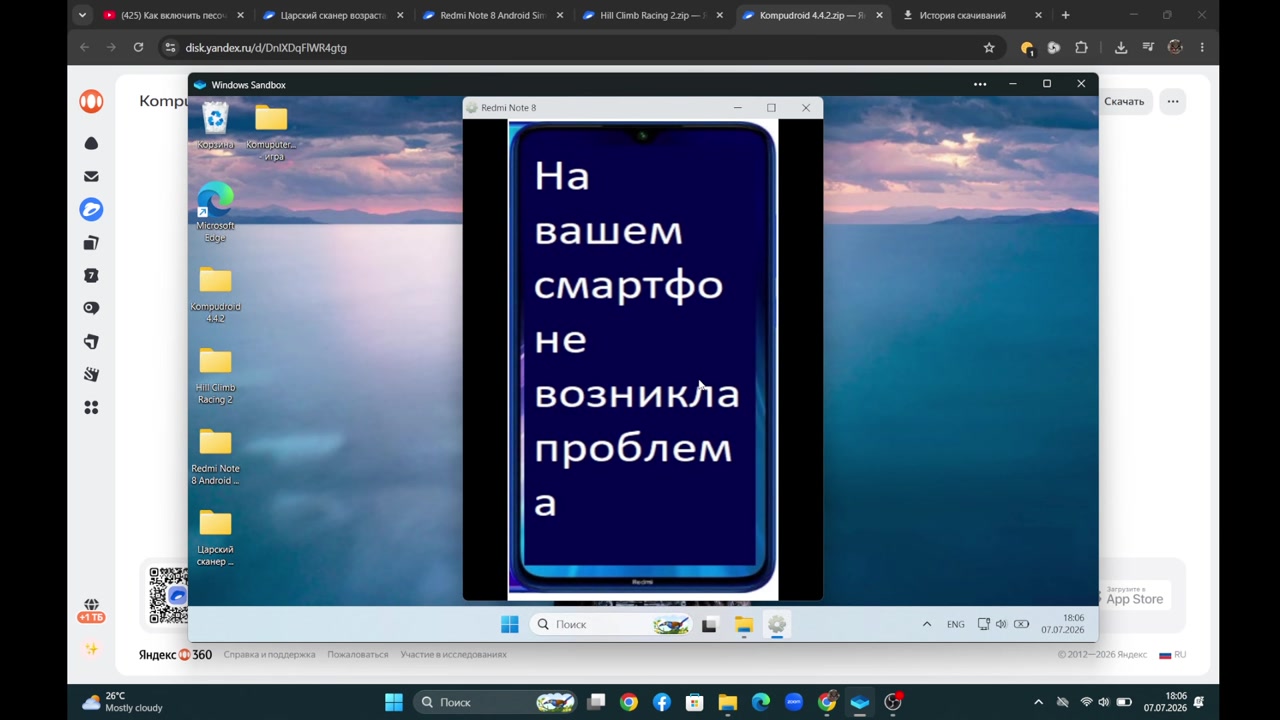Open the Yandex Documents sidebar icon
The height and width of the screenshot is (720, 1280).
91,243
